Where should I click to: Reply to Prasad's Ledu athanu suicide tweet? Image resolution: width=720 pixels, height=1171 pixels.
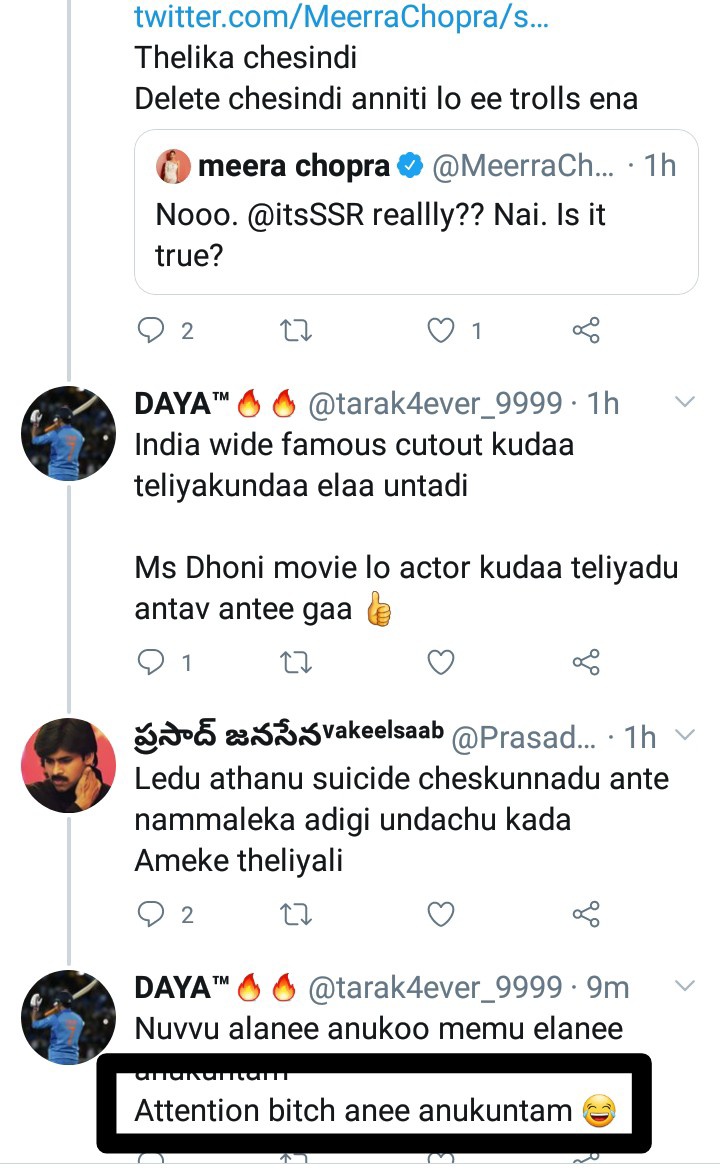coord(151,913)
